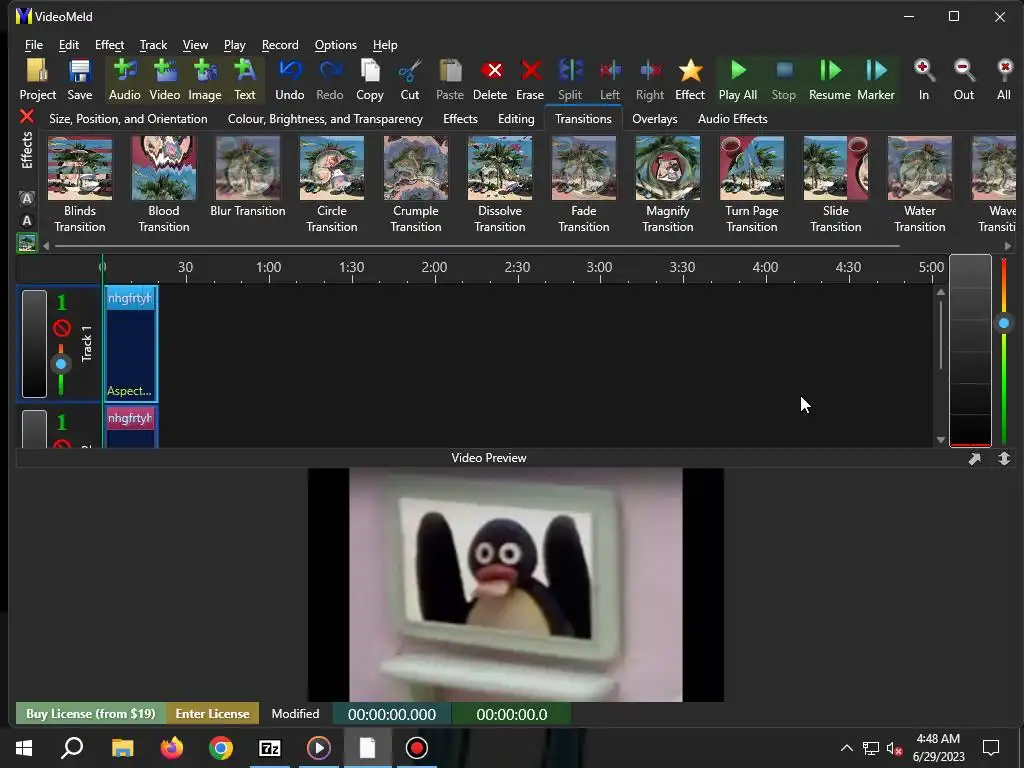Add a Text clip from the toolbar

pos(245,80)
